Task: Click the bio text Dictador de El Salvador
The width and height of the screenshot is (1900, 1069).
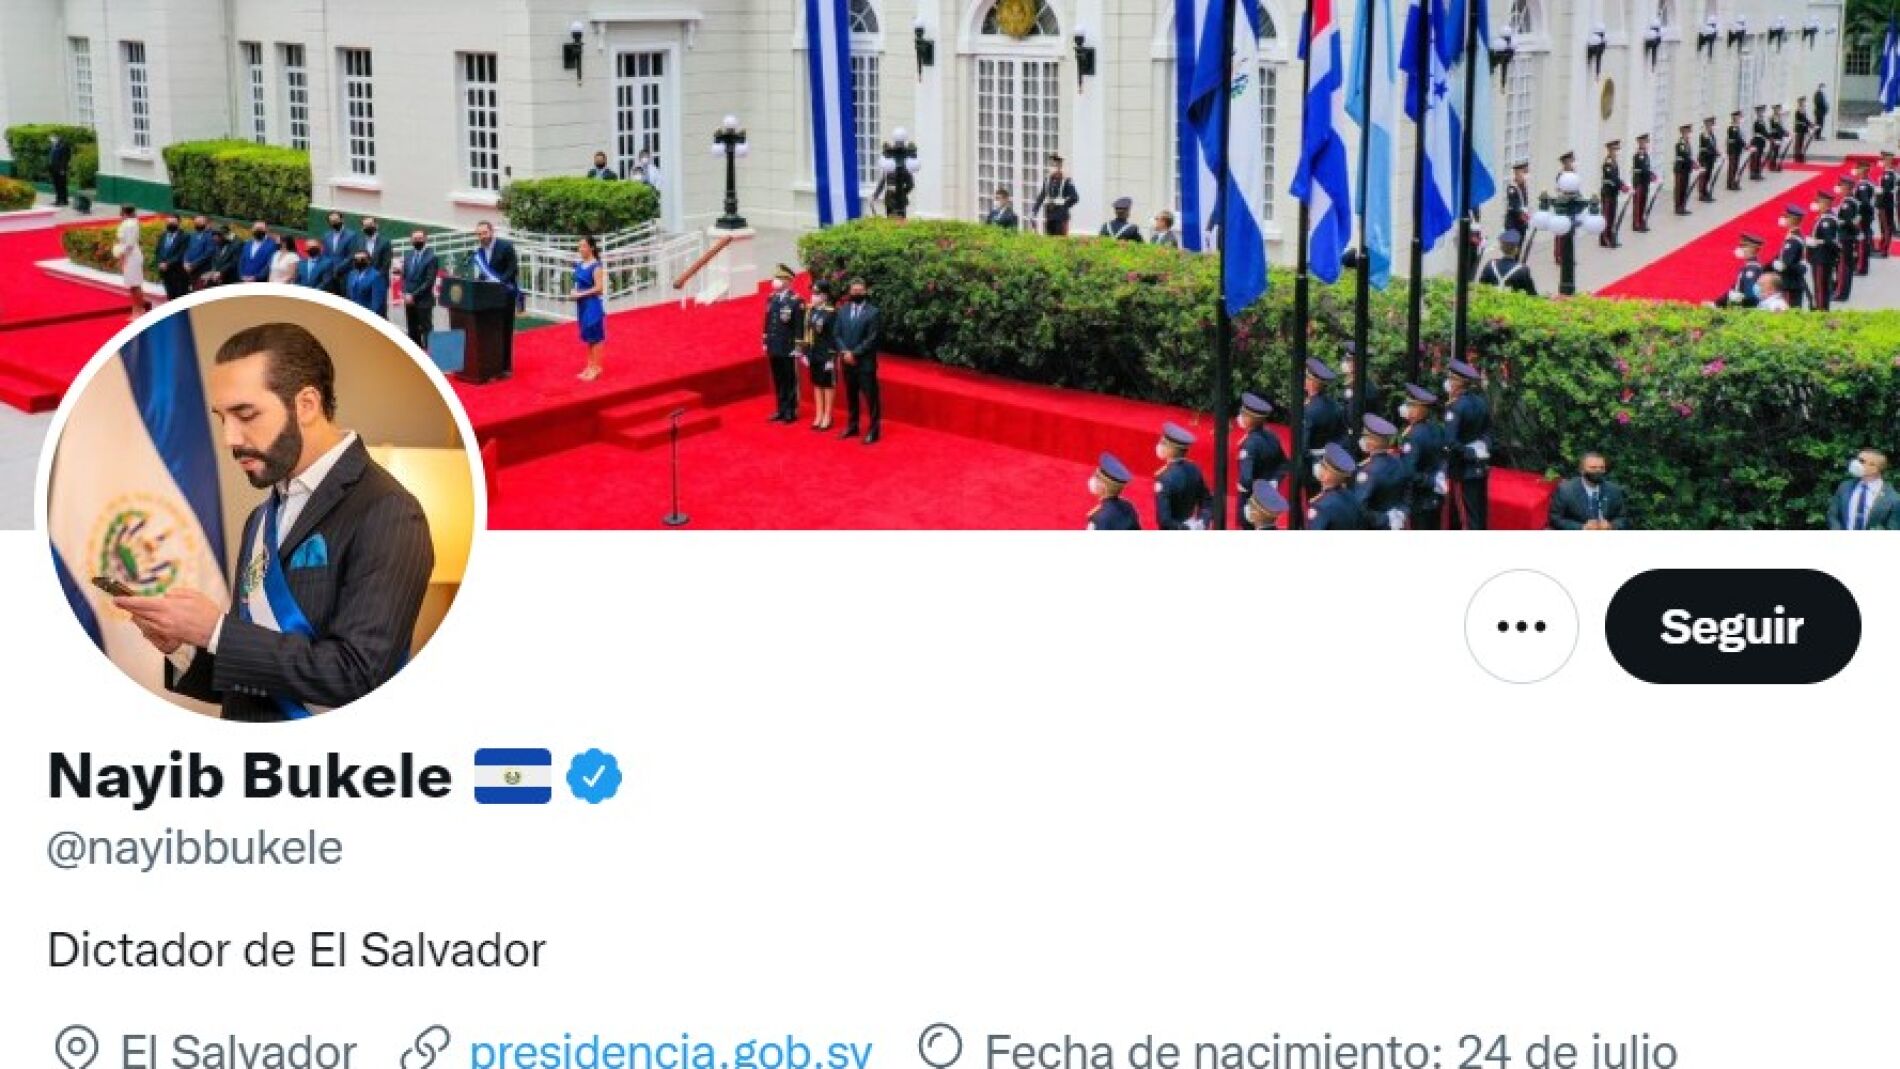Action: pos(296,950)
